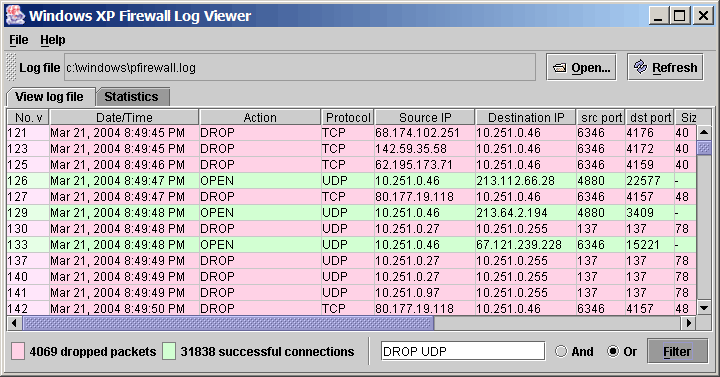
Task: Select log row number 130
Action: pyautogui.click(x=28, y=229)
